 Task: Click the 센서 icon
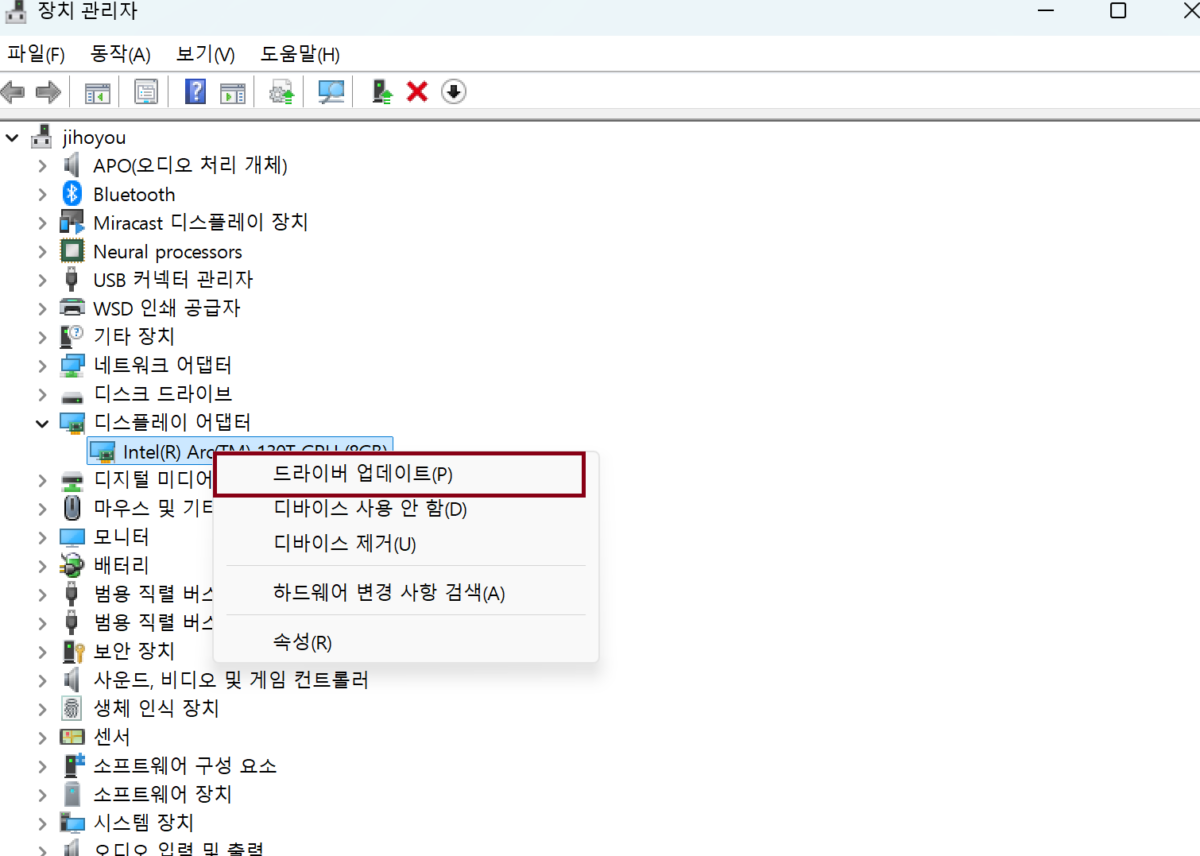click(72, 737)
